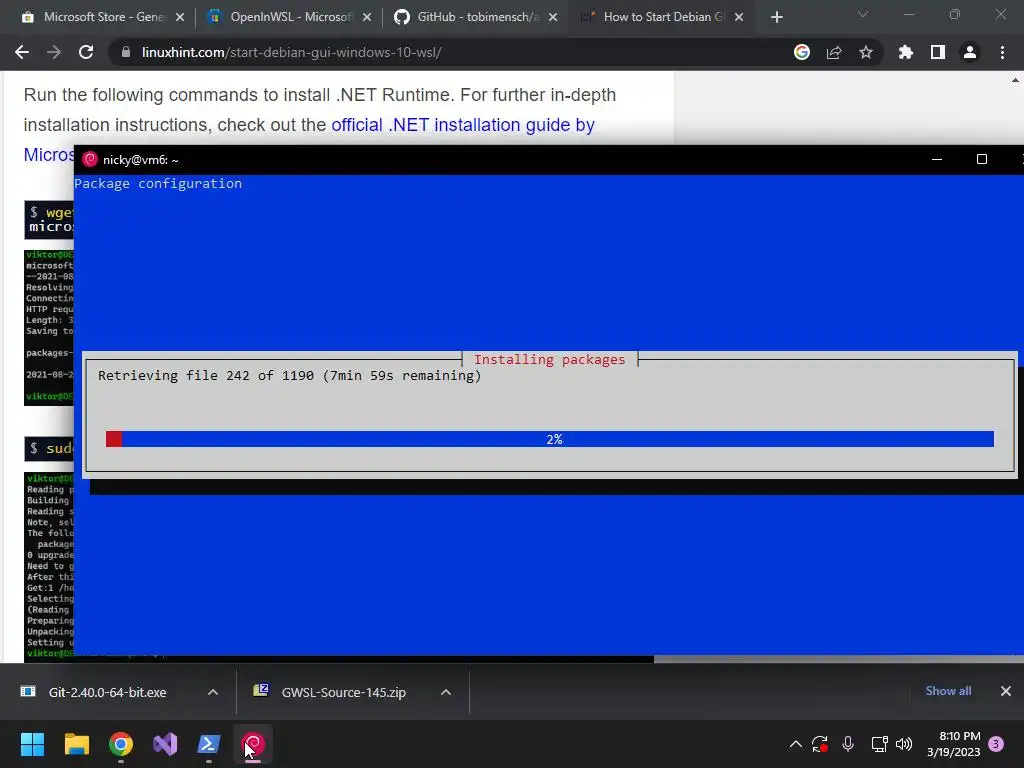Close the Microsoft Store tab

[x=180, y=18]
